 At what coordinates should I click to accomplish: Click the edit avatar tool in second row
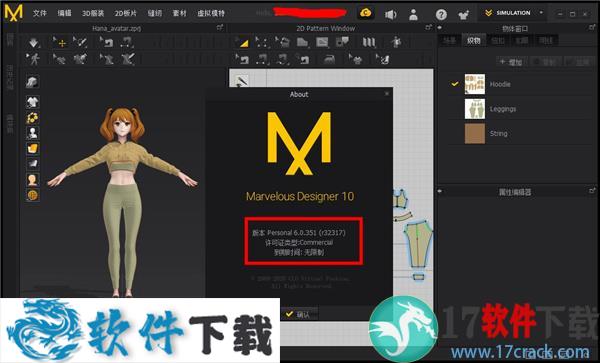tap(106, 59)
